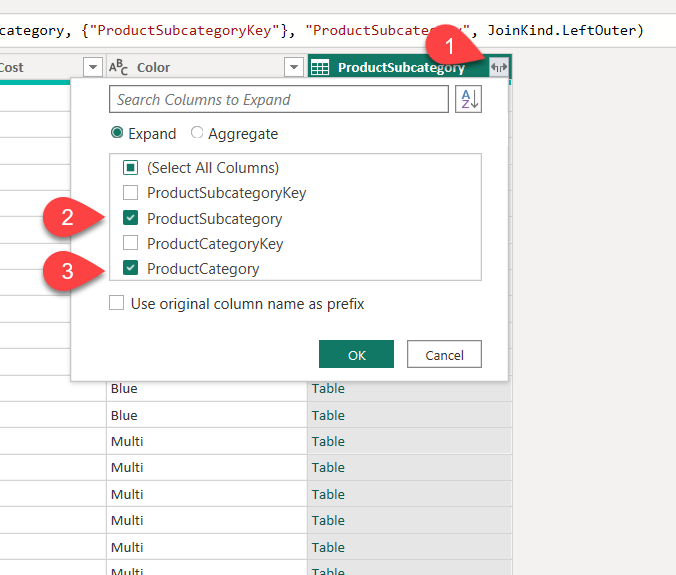Image resolution: width=676 pixels, height=575 pixels.
Task: Click the Table value beside the first Blue row
Action: pyautogui.click(x=328, y=389)
